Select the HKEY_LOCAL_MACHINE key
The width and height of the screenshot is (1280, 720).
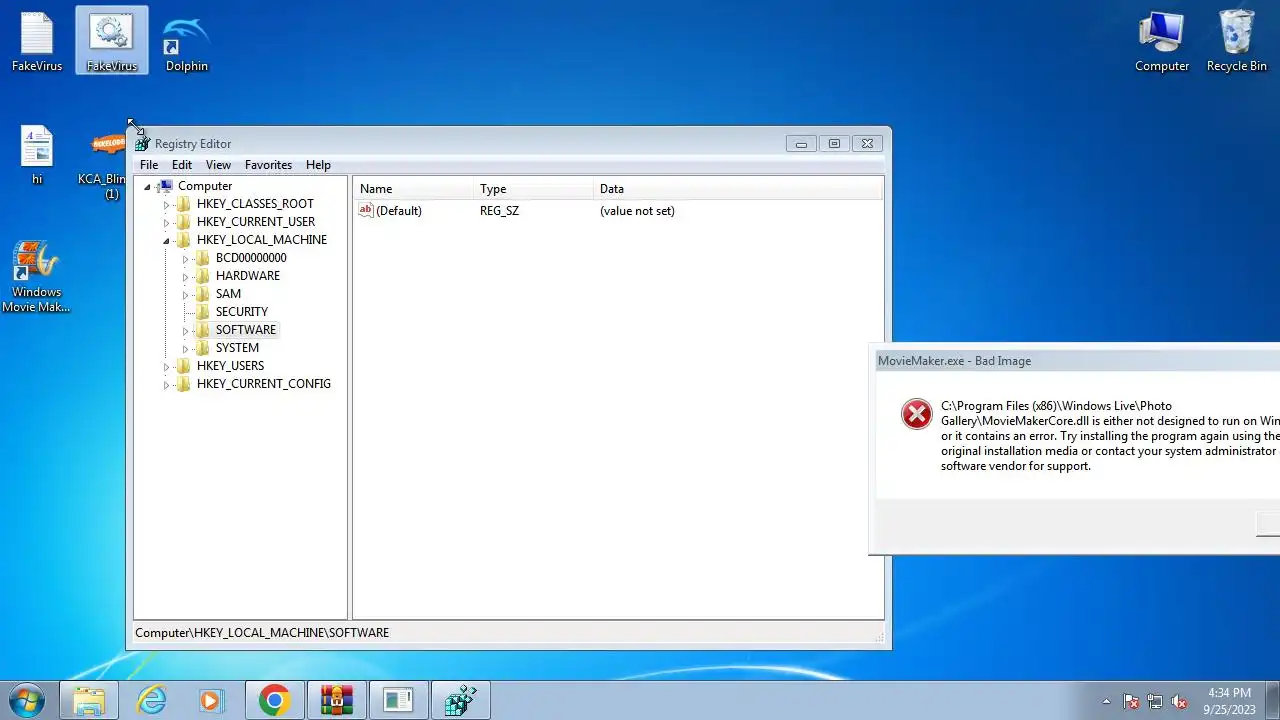[x=262, y=240]
